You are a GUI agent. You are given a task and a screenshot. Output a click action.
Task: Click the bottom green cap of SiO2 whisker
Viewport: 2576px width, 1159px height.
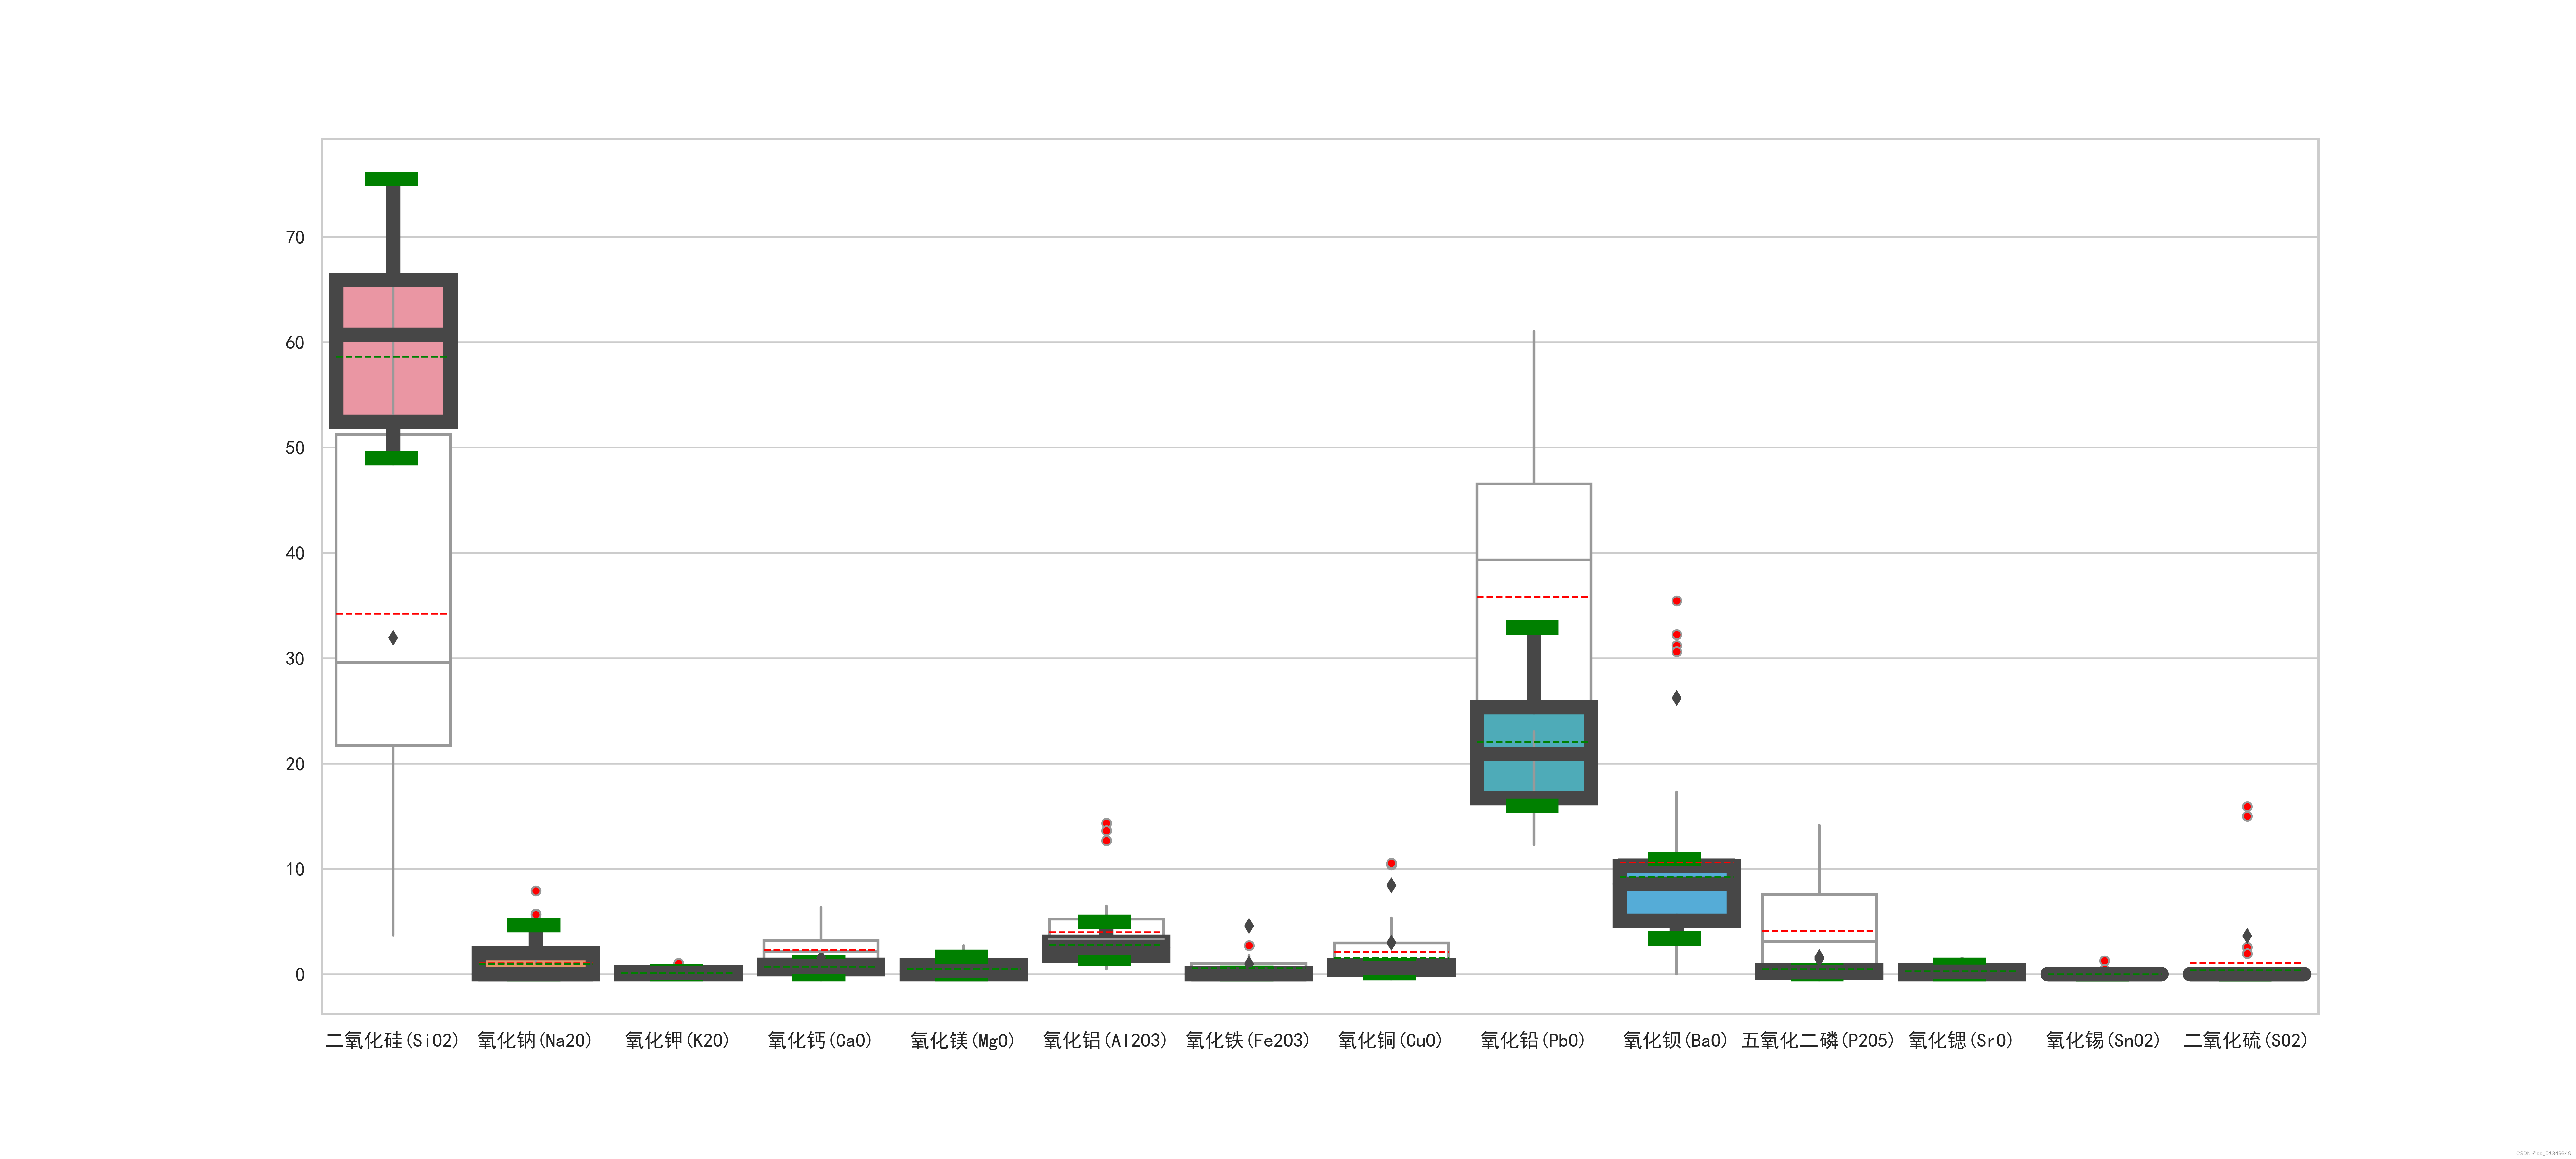pyautogui.click(x=391, y=458)
